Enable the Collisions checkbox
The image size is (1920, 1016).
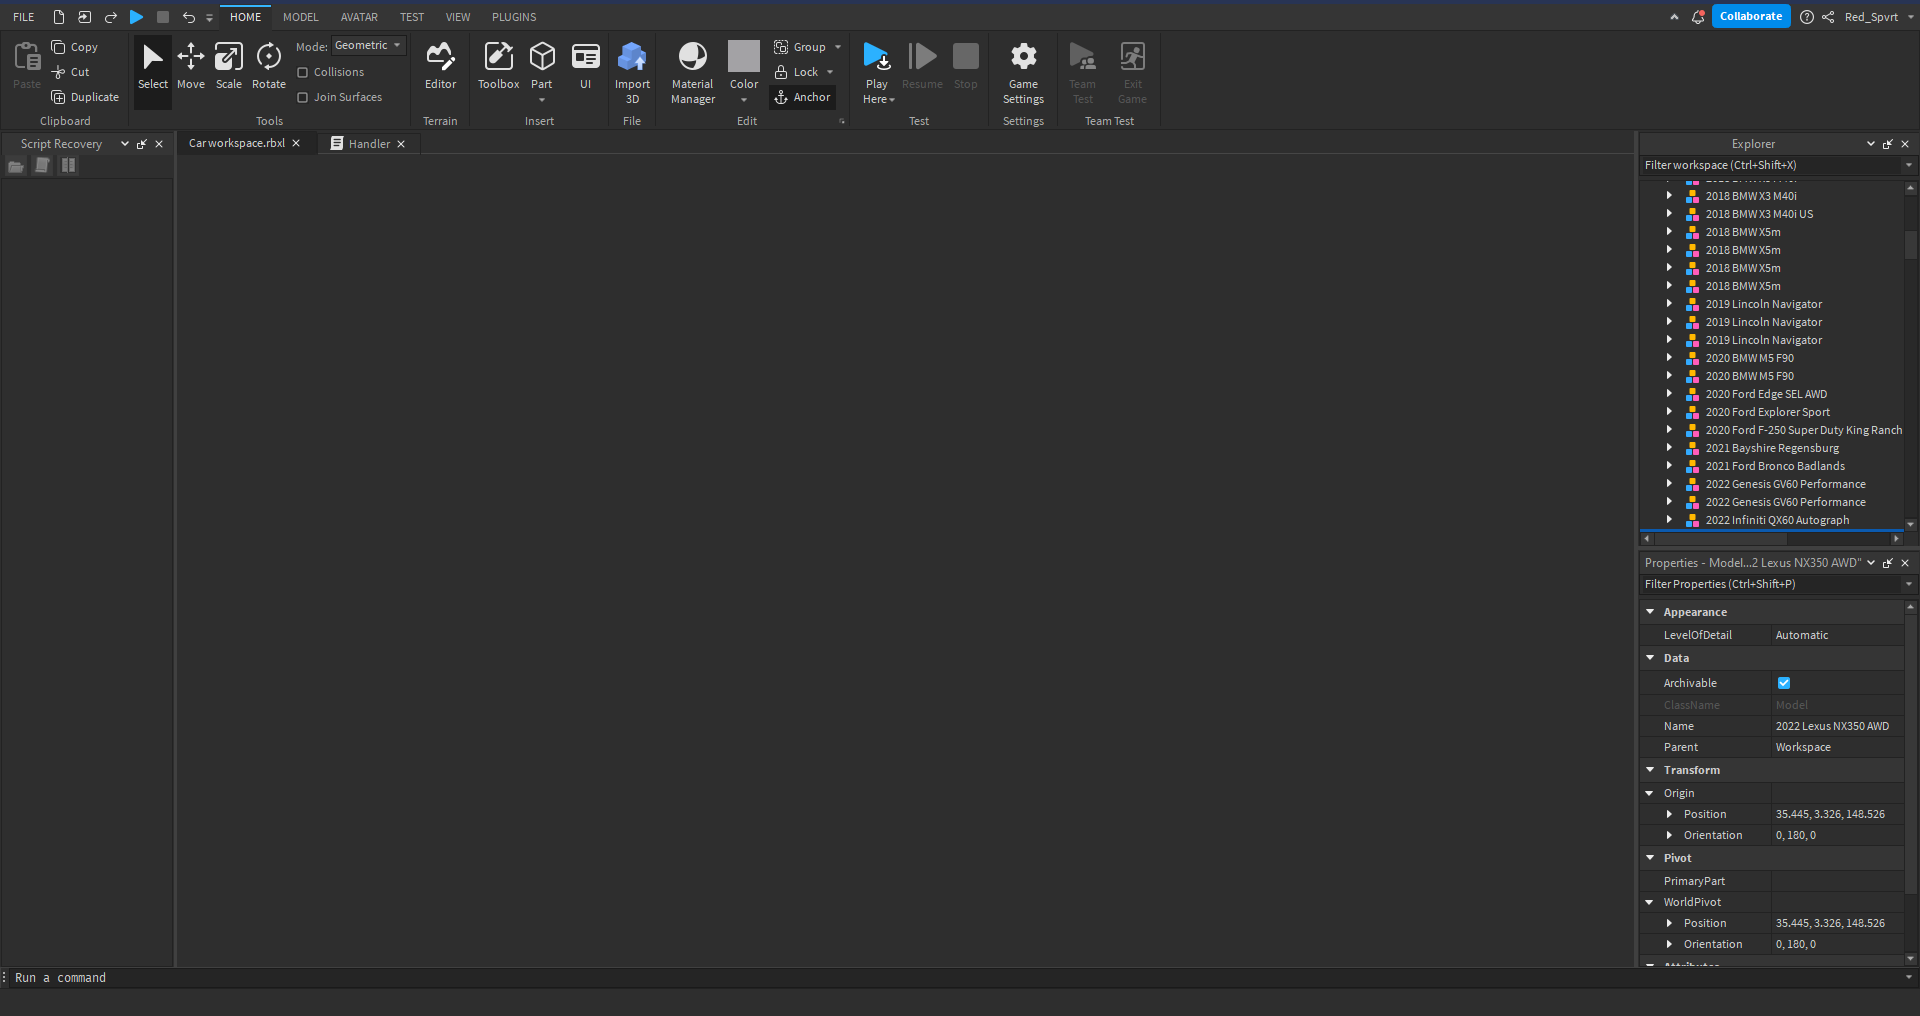pyautogui.click(x=302, y=72)
